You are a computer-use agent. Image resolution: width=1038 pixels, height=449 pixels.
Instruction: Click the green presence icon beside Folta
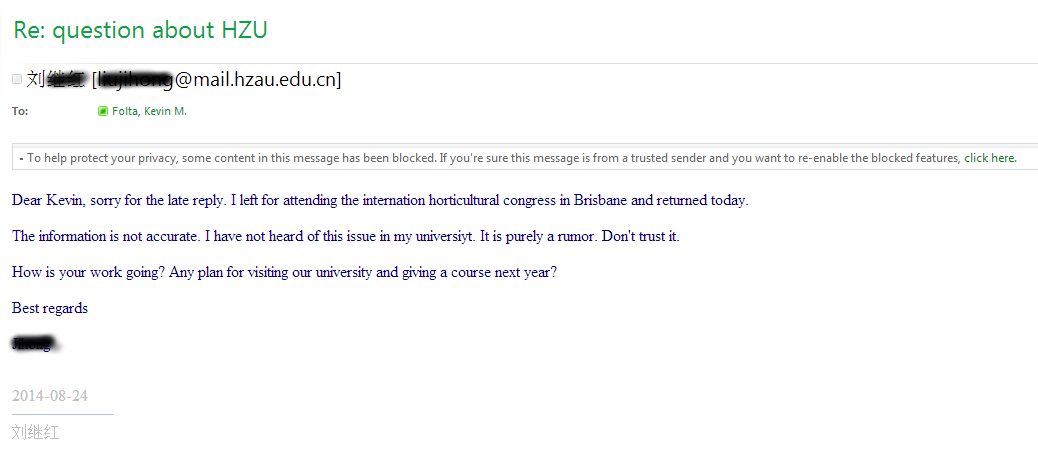click(x=103, y=111)
